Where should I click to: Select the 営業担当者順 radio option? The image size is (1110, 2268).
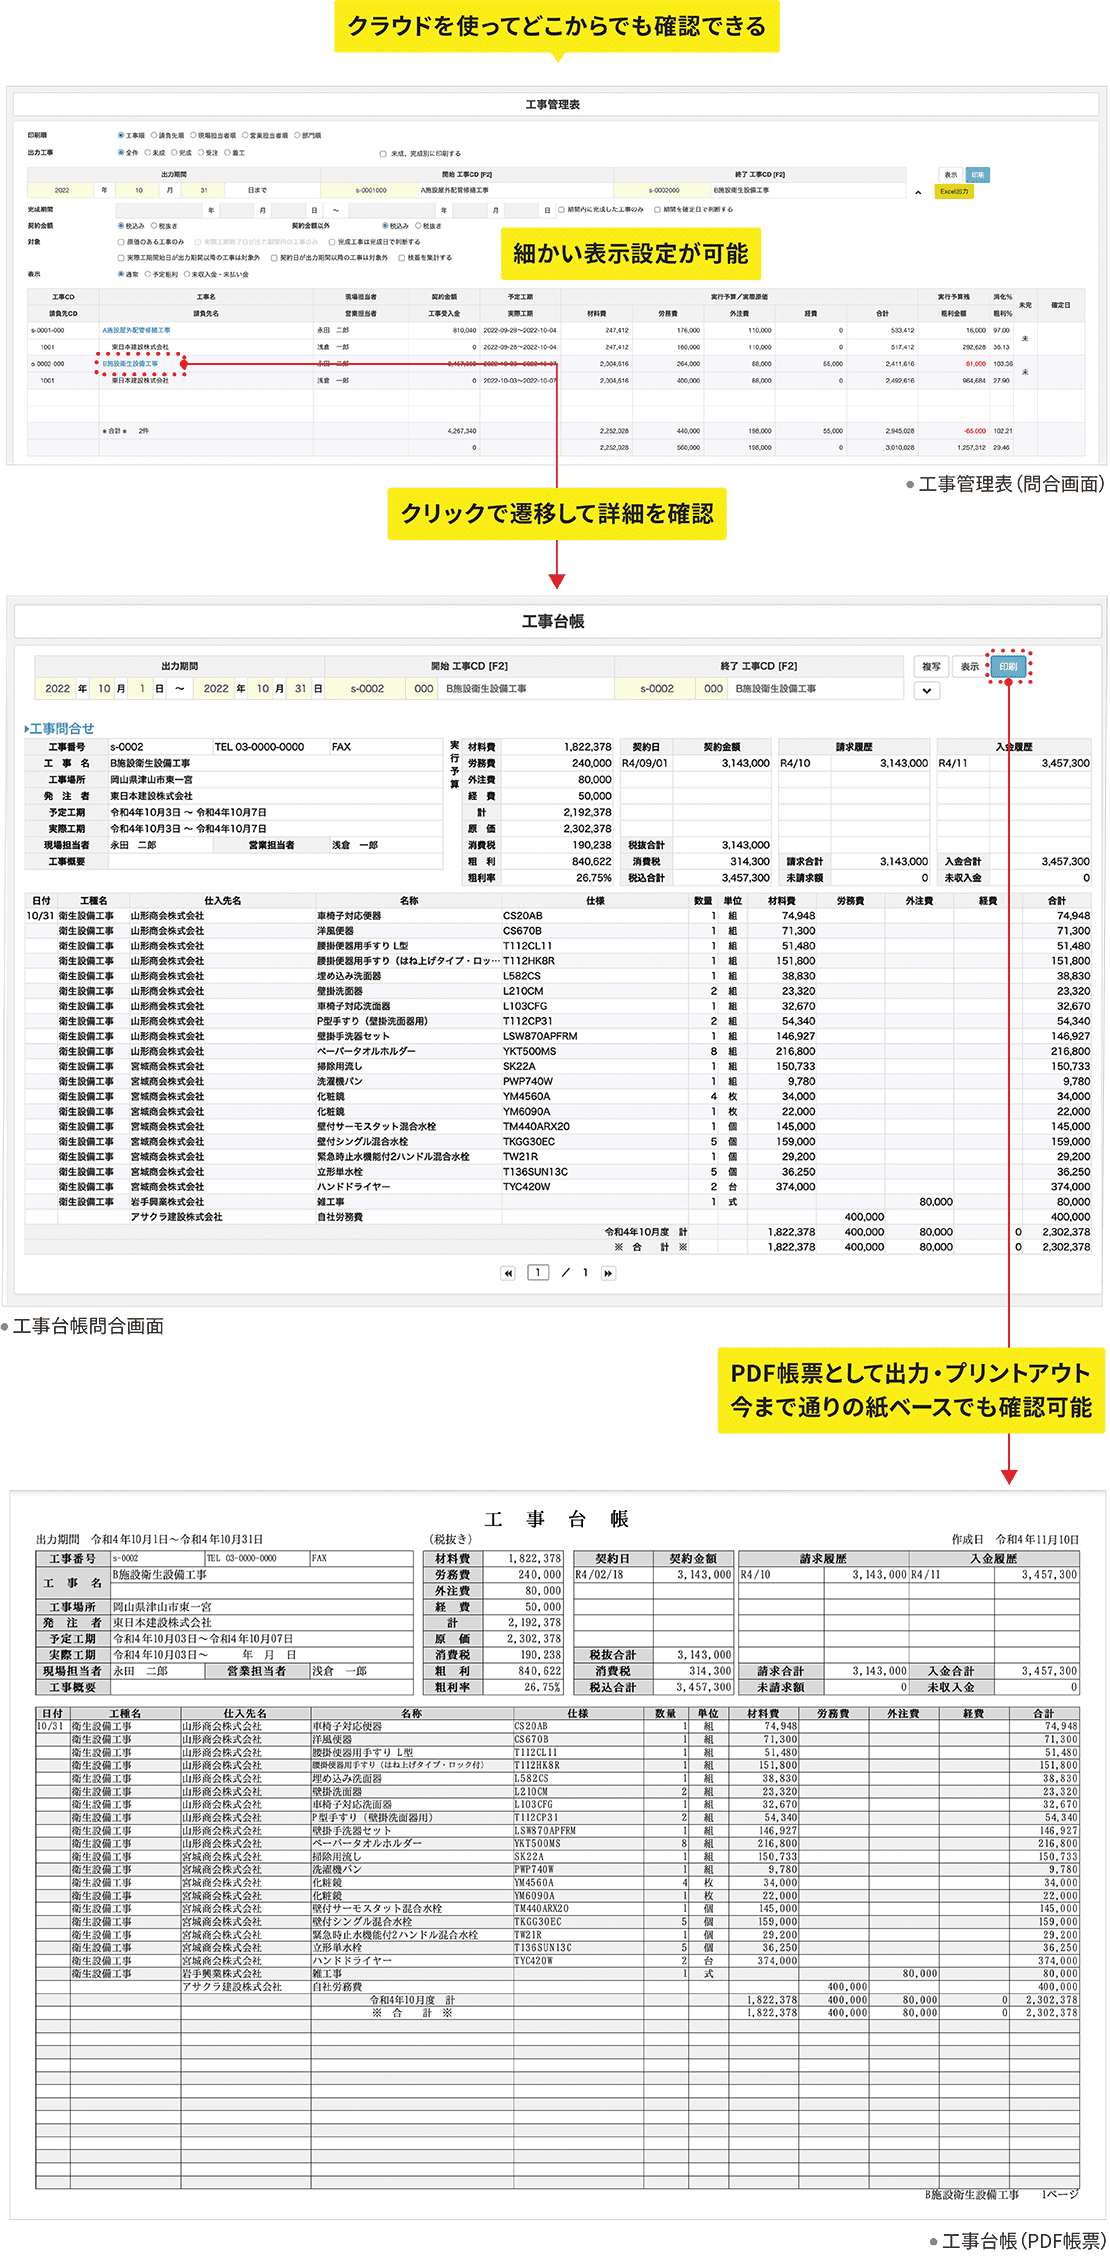click(x=244, y=135)
